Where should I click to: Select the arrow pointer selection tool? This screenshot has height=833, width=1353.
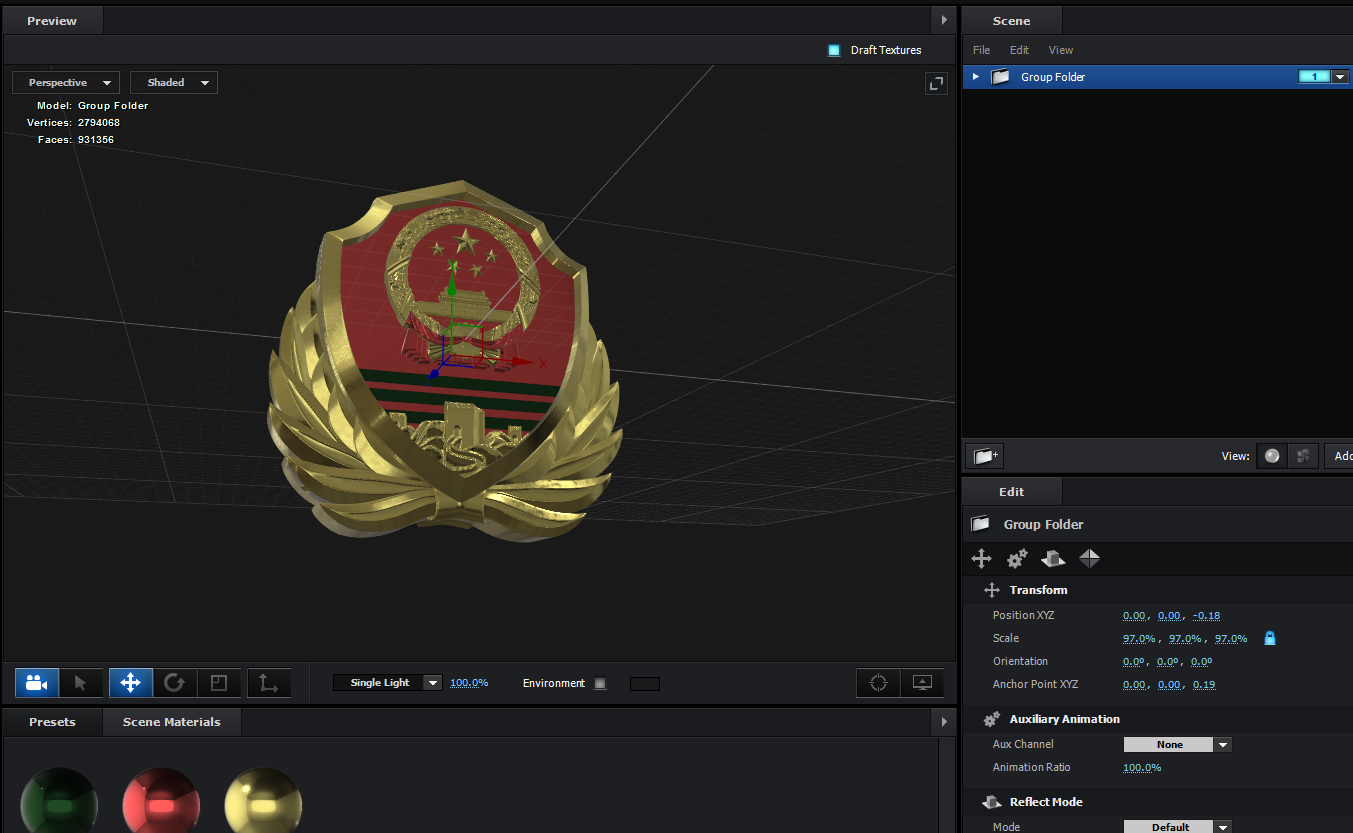click(81, 683)
